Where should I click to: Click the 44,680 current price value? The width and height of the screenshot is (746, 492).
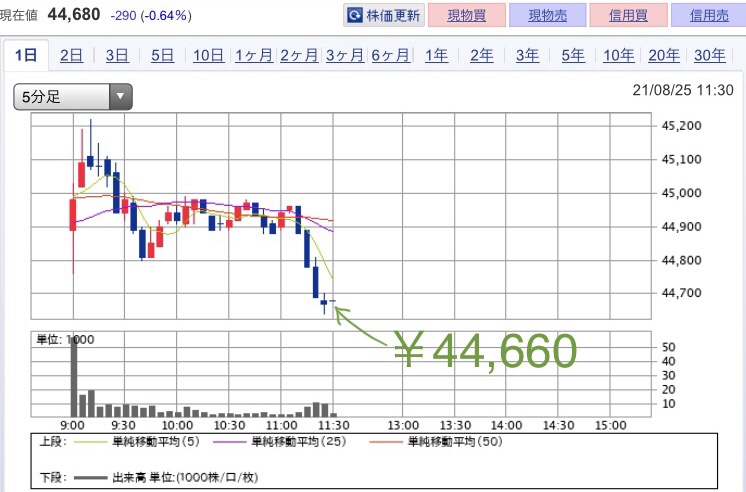click(x=74, y=15)
